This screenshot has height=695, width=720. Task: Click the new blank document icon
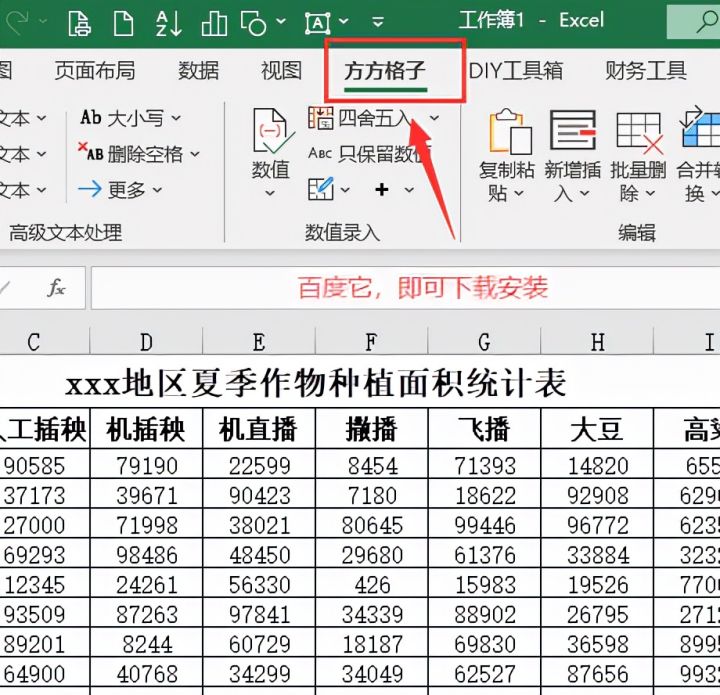point(124,23)
